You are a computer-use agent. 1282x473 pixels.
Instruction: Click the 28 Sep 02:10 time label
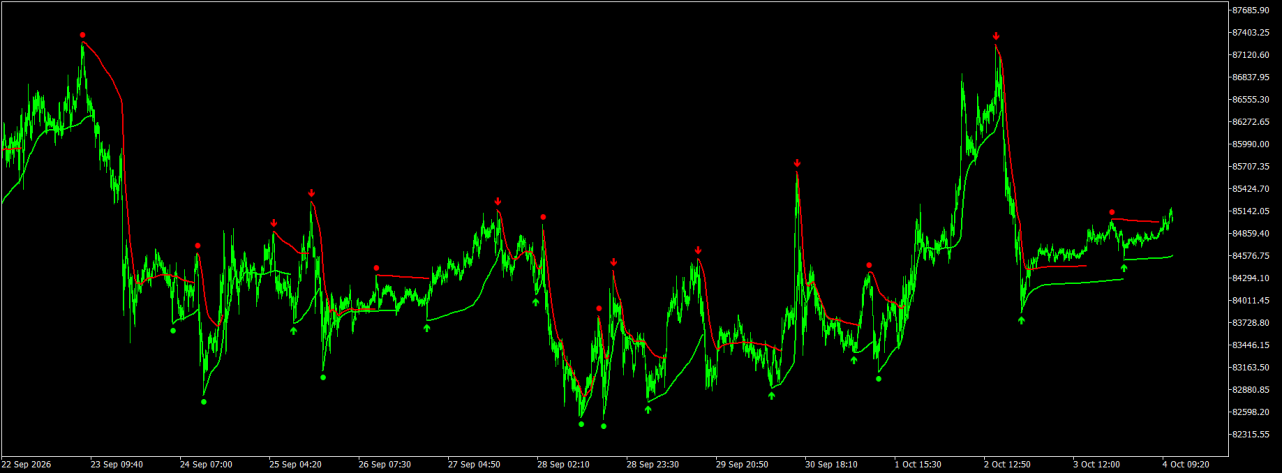click(563, 464)
